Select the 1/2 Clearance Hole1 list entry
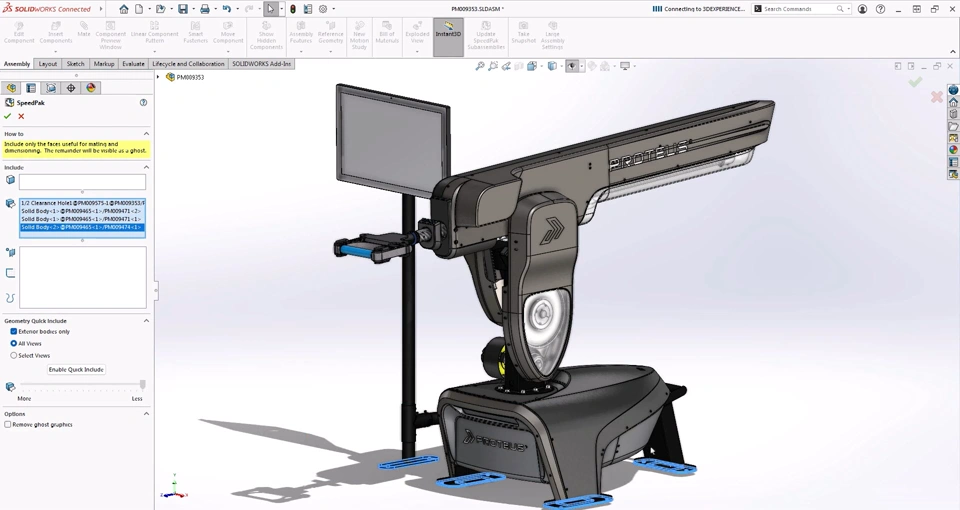 click(x=83, y=203)
